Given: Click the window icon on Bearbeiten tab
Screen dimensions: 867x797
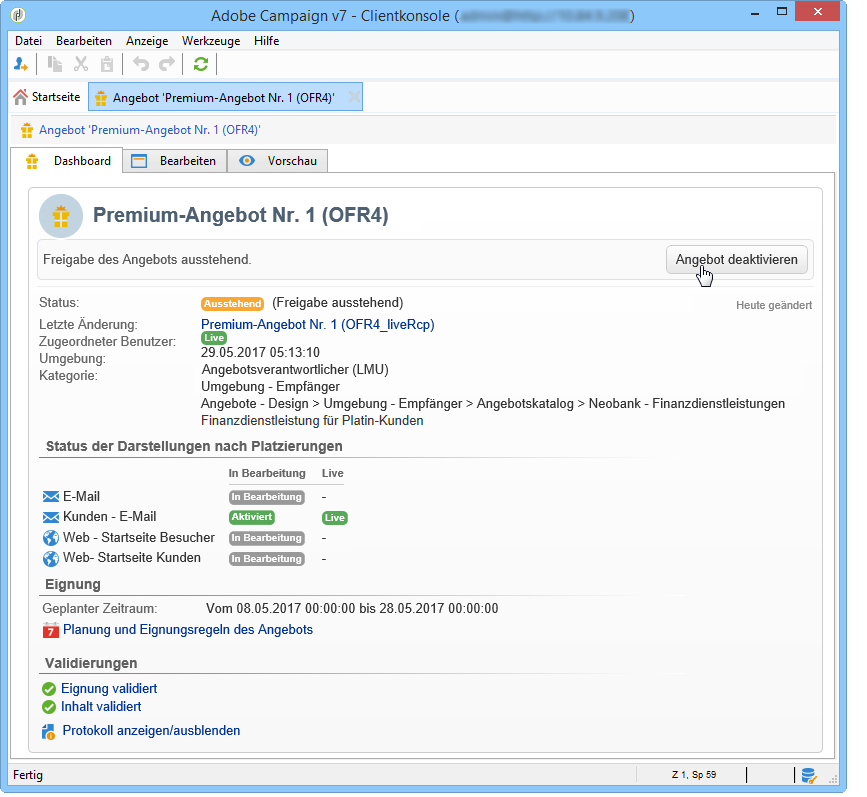Looking at the screenshot, I should coord(139,161).
